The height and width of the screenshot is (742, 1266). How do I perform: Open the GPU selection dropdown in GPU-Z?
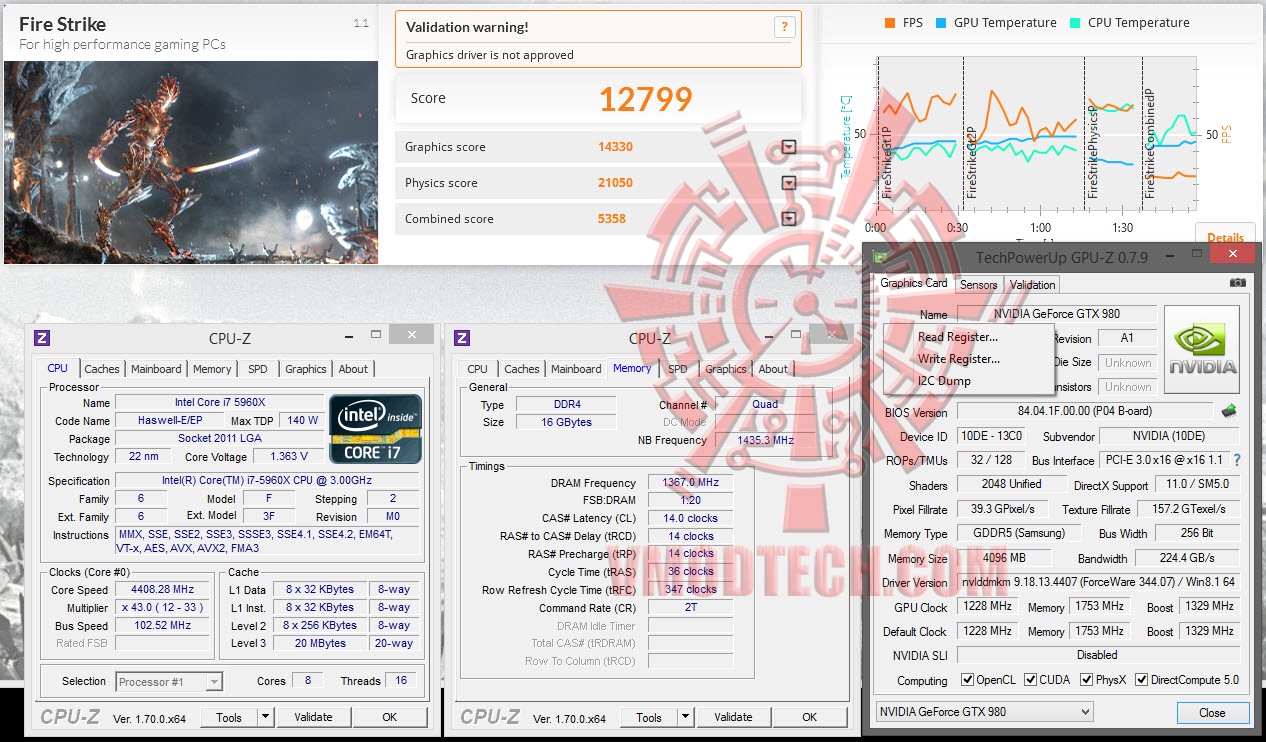point(984,712)
